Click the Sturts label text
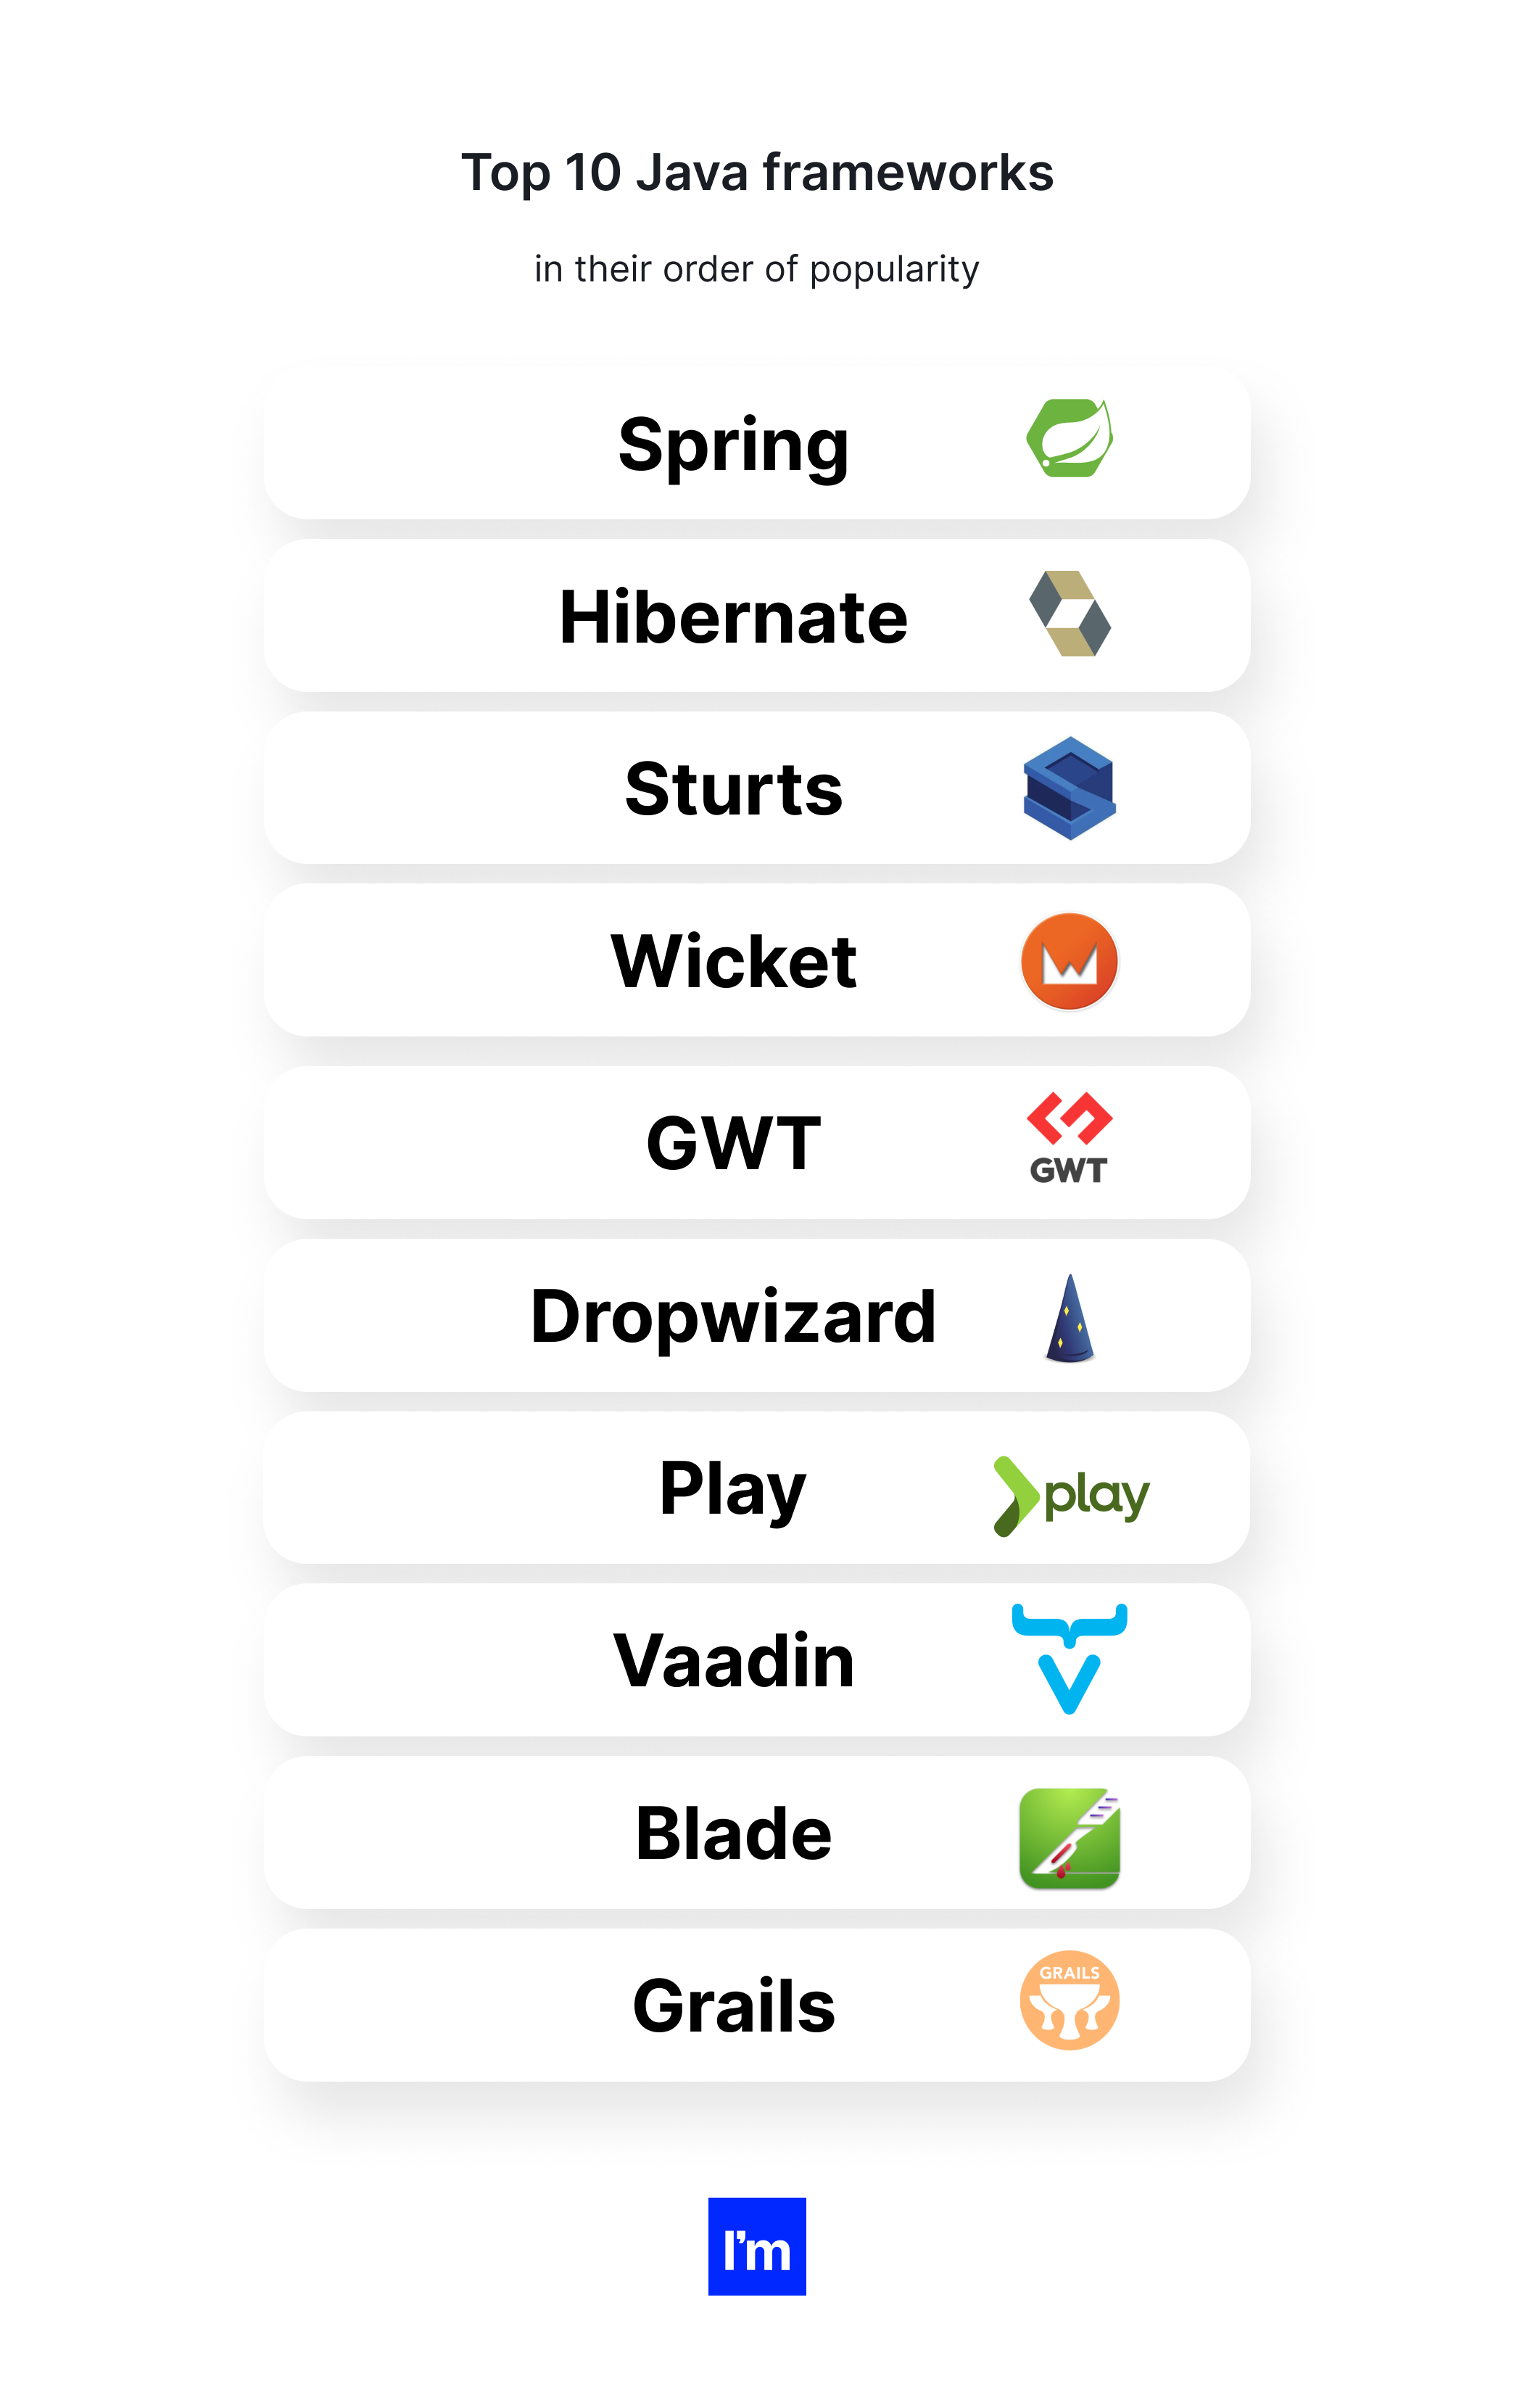1514x2408 pixels. pyautogui.click(x=733, y=789)
